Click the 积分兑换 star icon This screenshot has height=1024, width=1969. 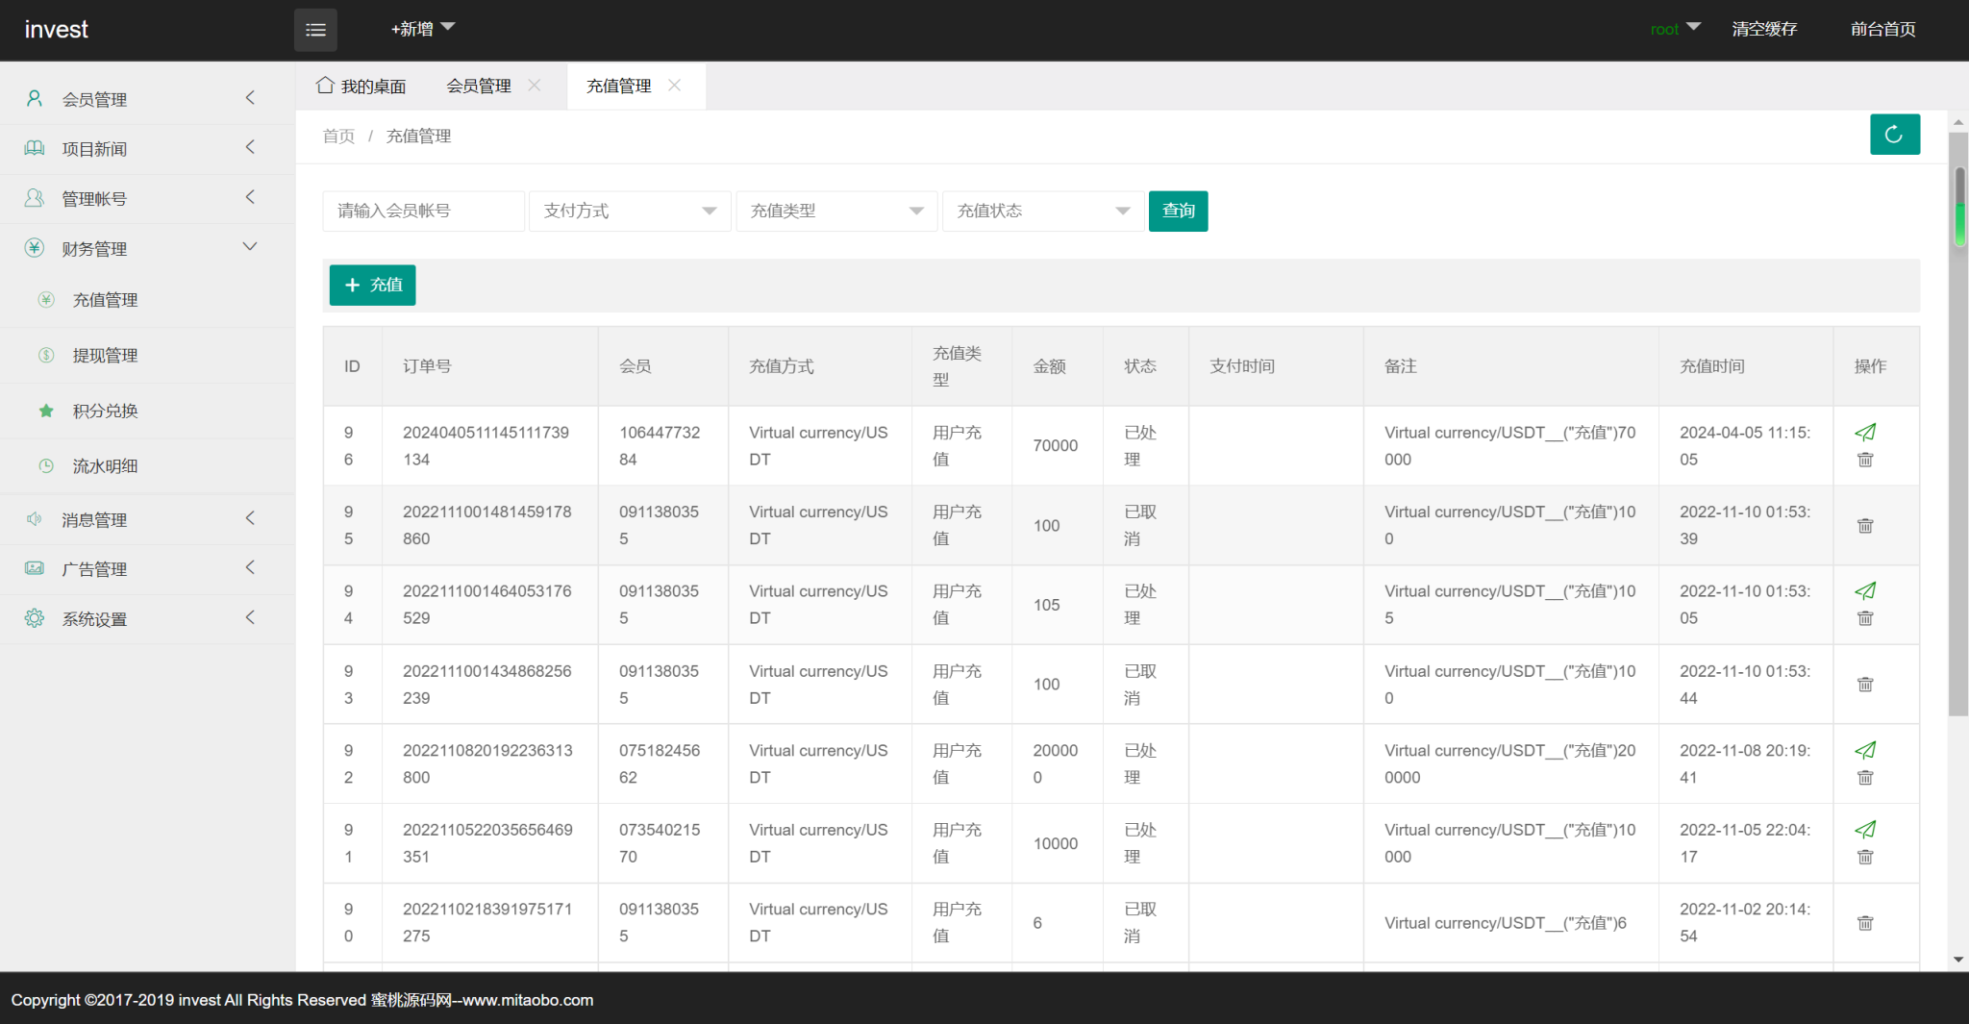[x=45, y=410]
